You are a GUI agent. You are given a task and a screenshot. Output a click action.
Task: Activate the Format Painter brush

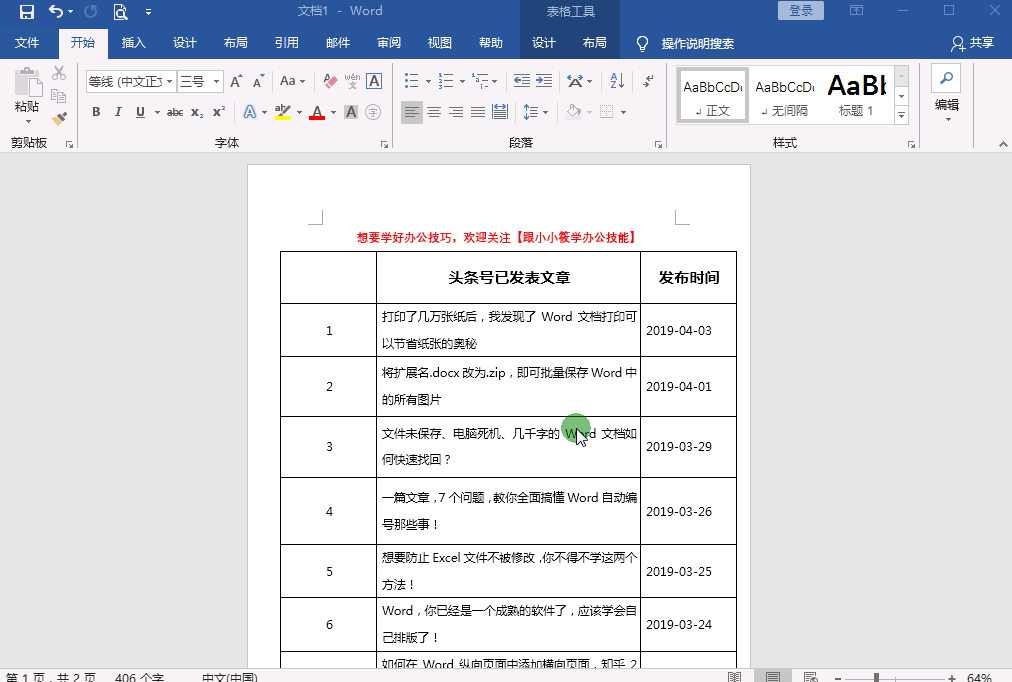tap(59, 118)
